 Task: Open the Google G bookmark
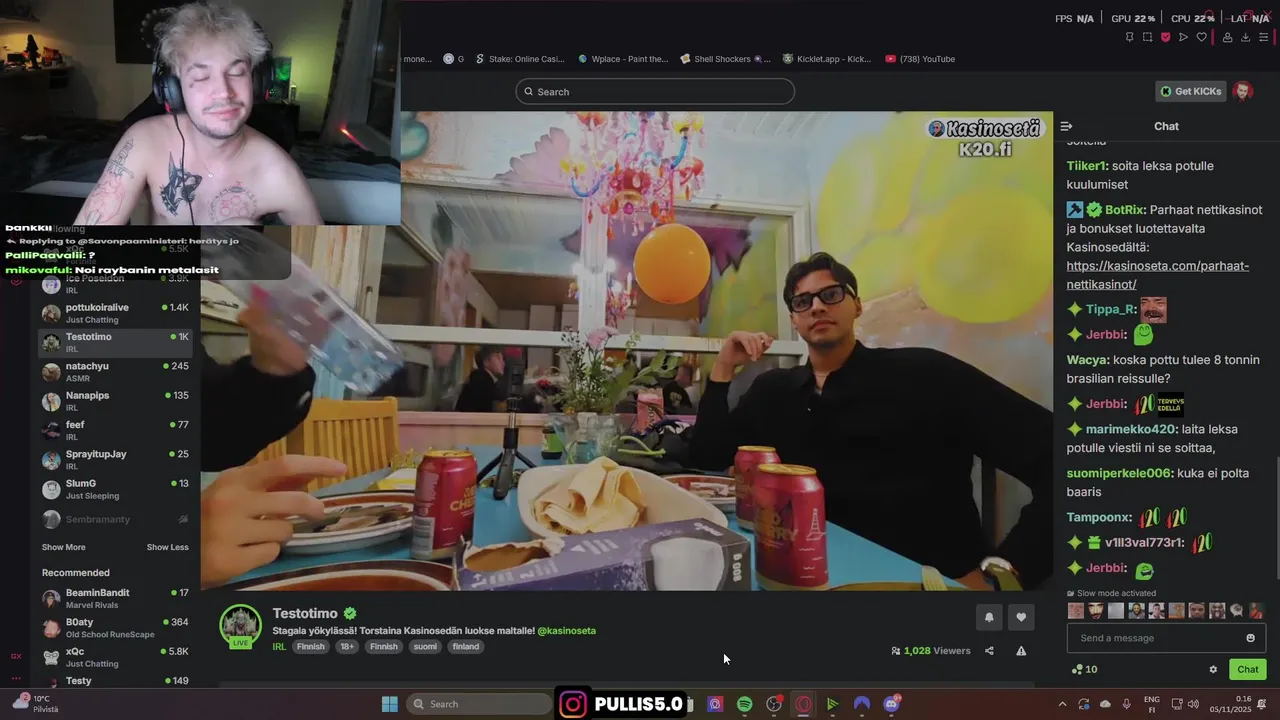(454, 59)
